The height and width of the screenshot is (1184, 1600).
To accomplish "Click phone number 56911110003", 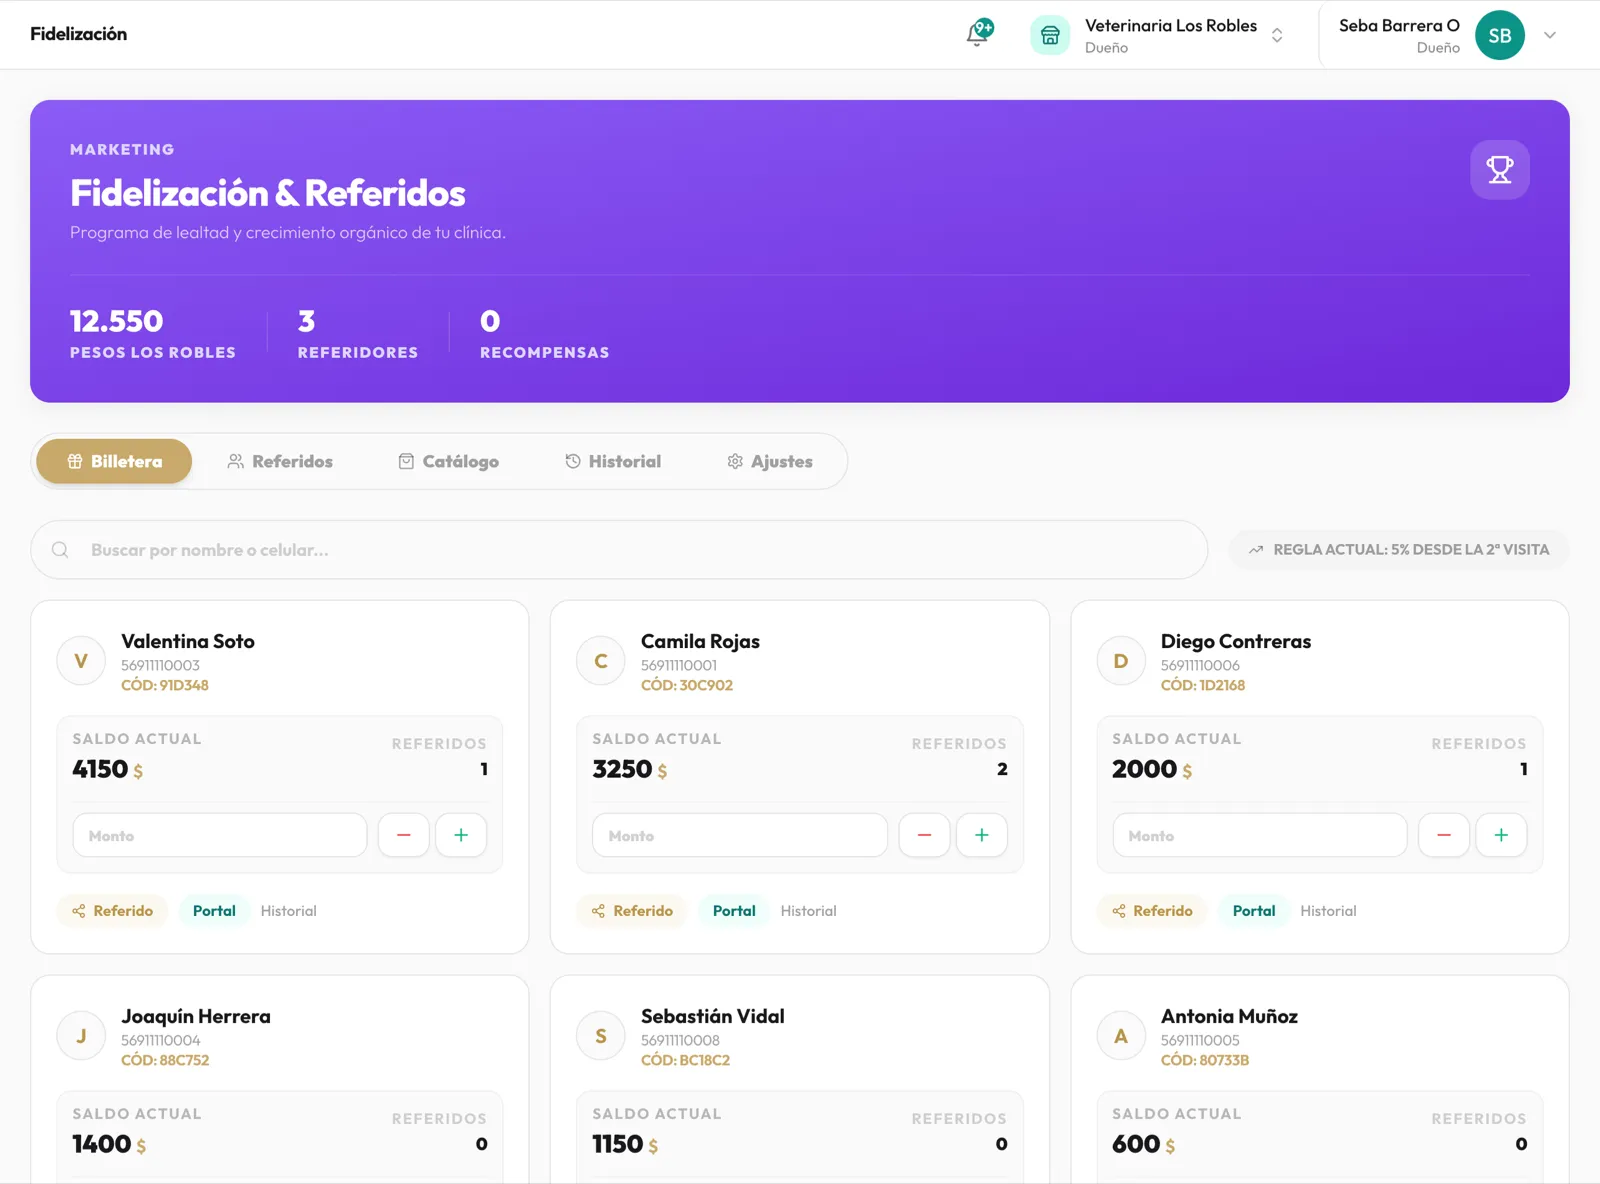I will [160, 666].
